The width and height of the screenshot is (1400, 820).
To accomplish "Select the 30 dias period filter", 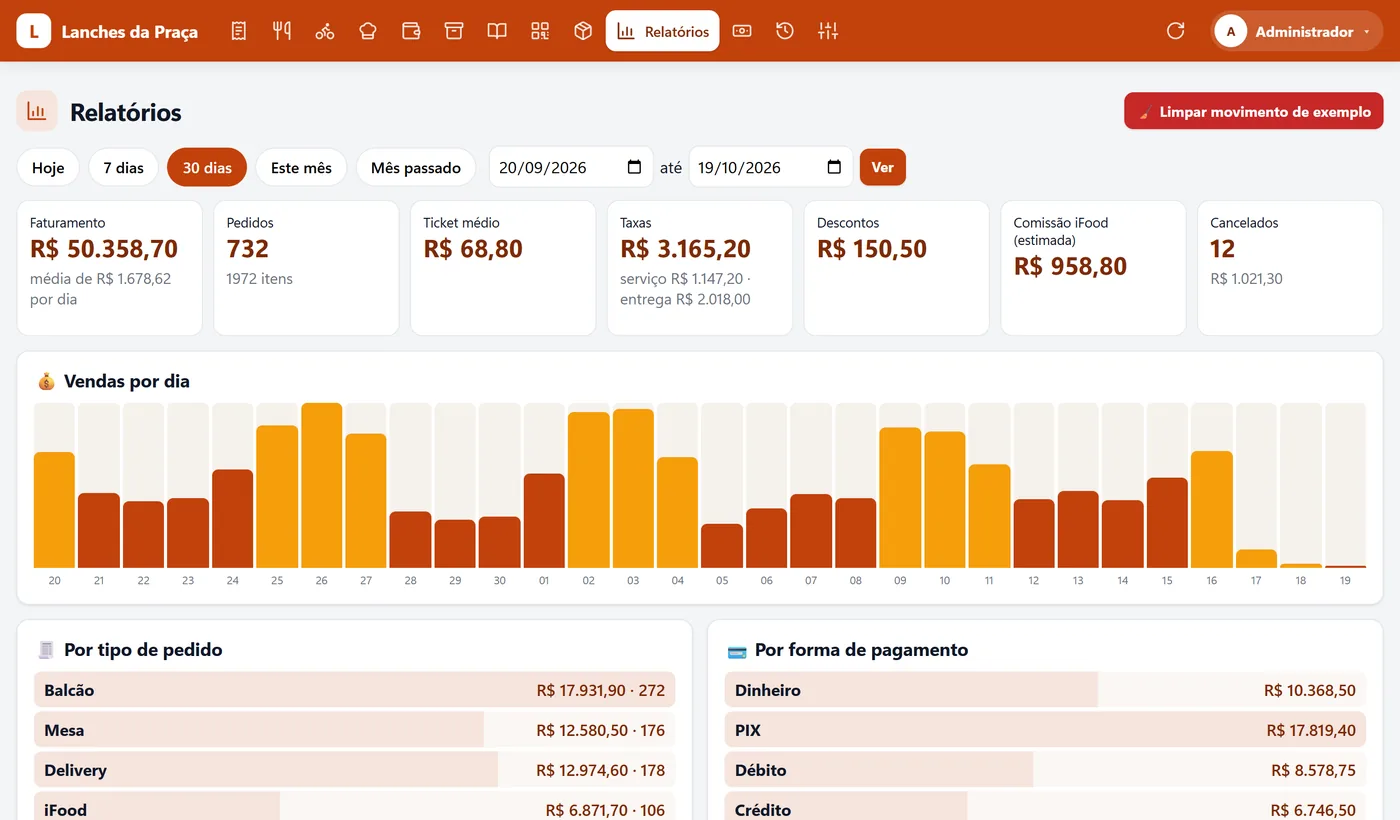I will (207, 167).
